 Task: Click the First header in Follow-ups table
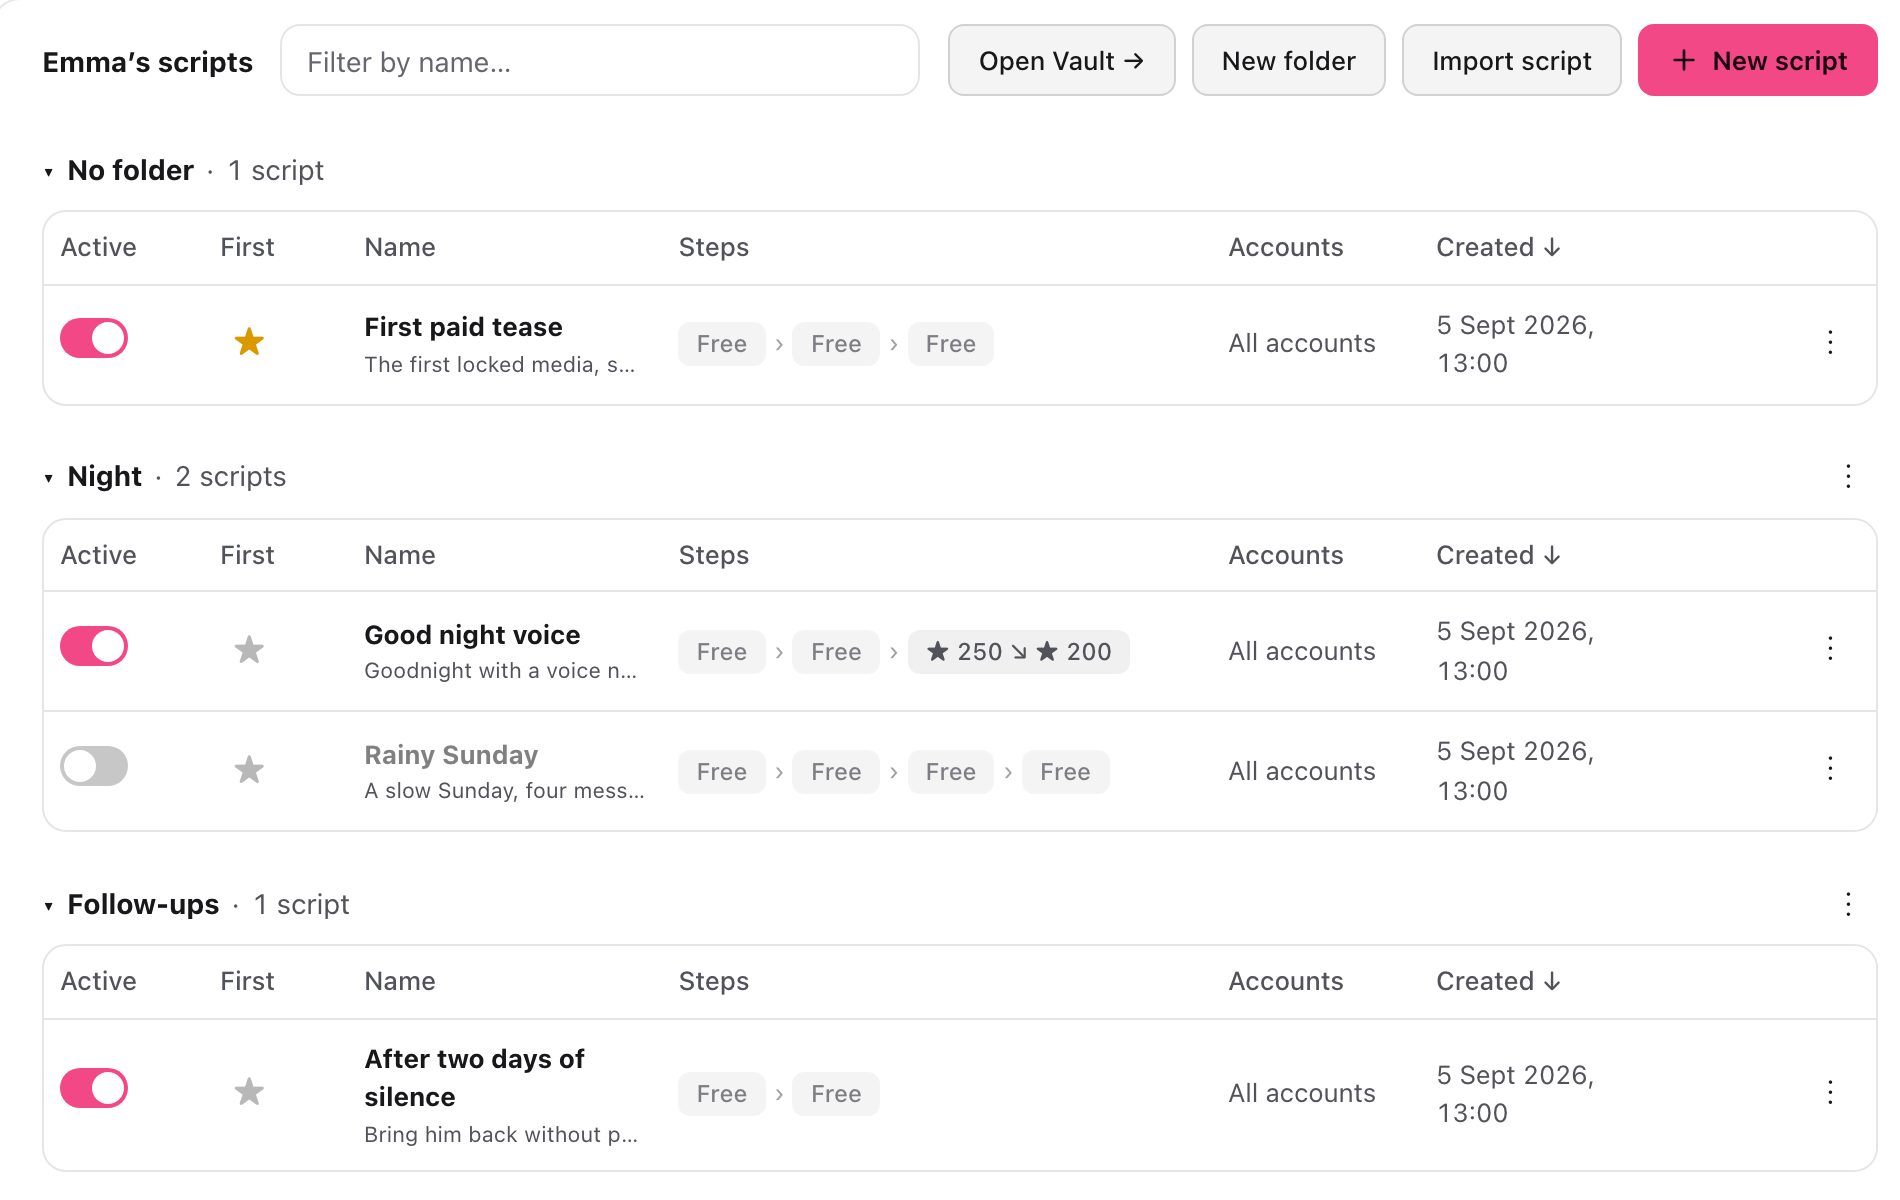[247, 981]
